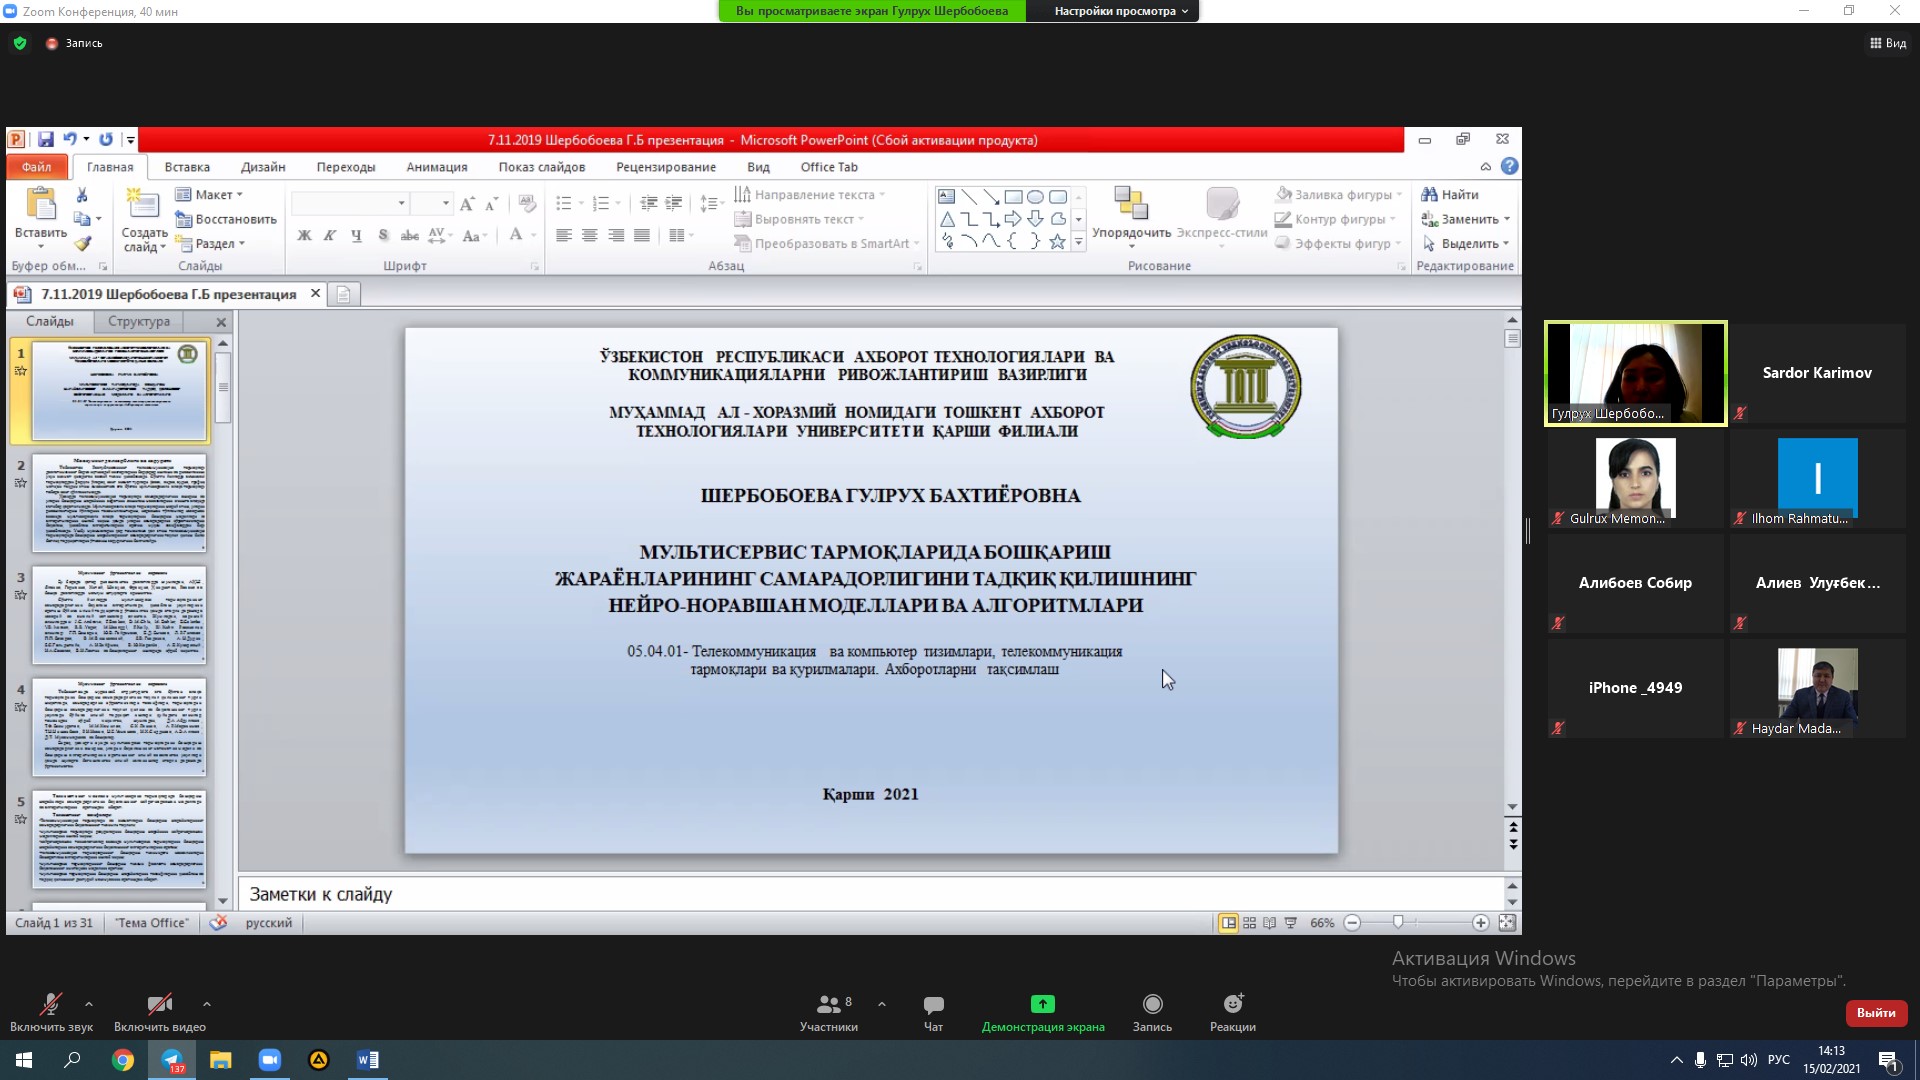This screenshot has height=1080, width=1920.
Task: Switch to the Дизайн ribbon tab
Action: [x=263, y=167]
